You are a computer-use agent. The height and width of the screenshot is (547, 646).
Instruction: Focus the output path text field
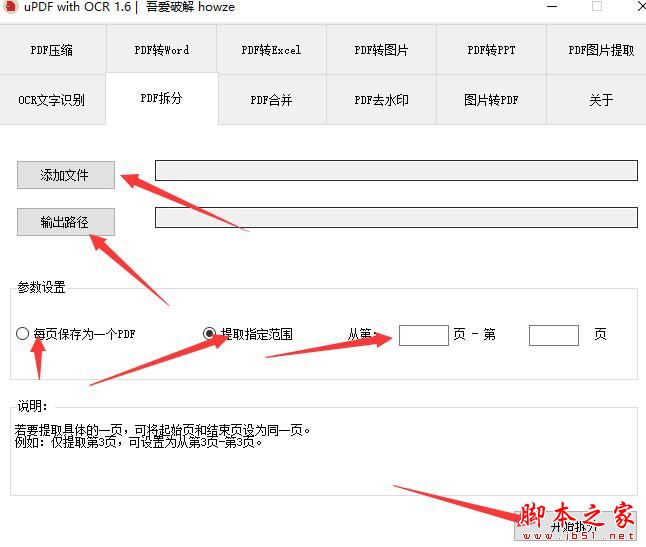point(396,217)
